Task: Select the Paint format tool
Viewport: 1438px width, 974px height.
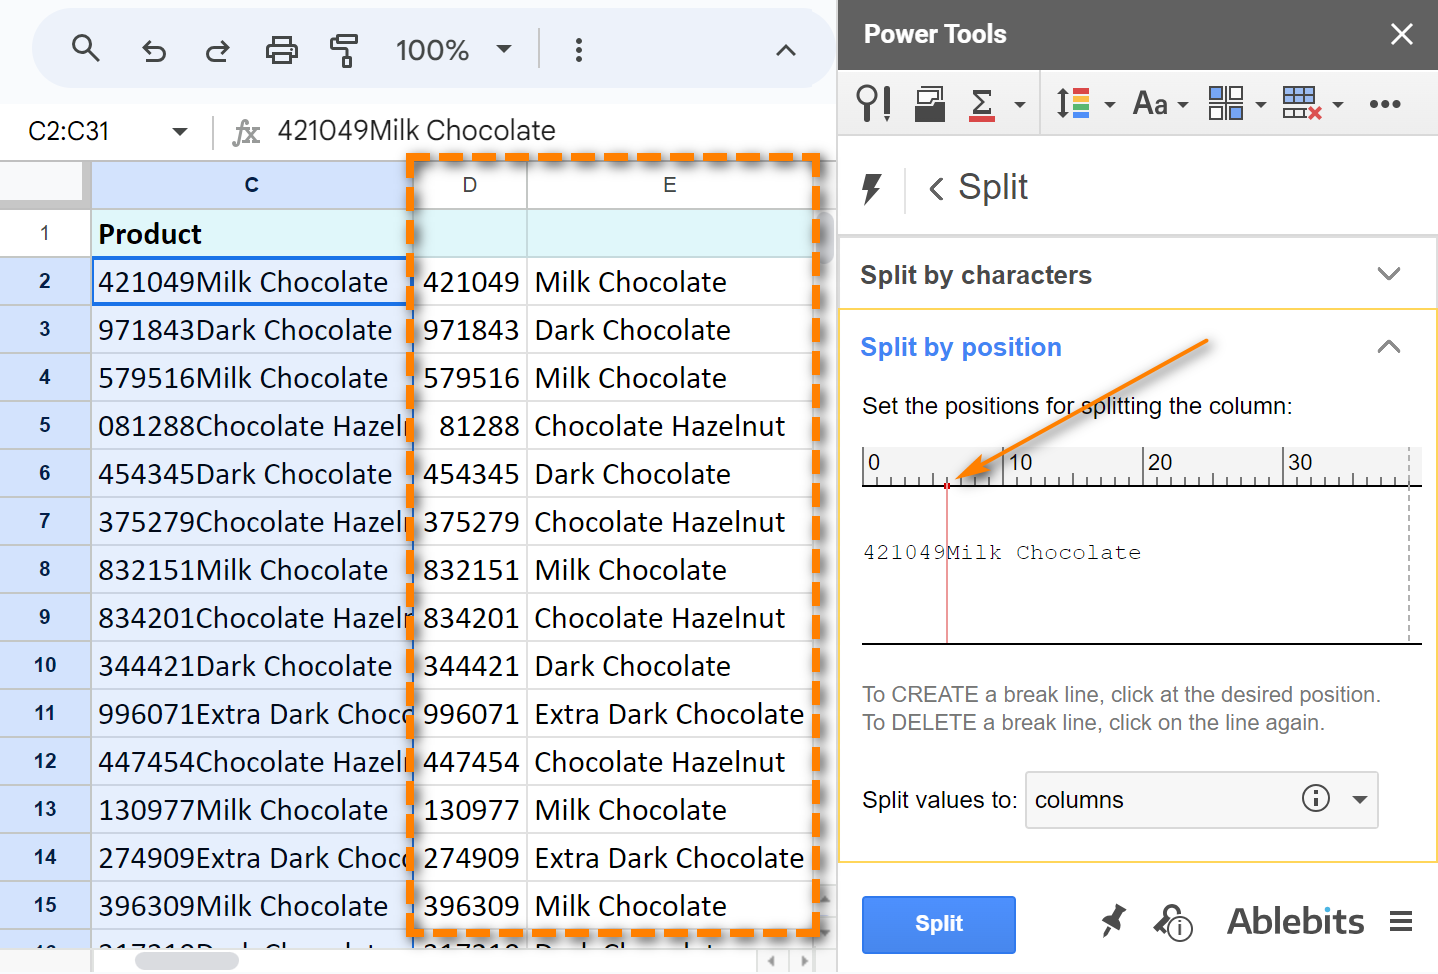Action: click(344, 50)
